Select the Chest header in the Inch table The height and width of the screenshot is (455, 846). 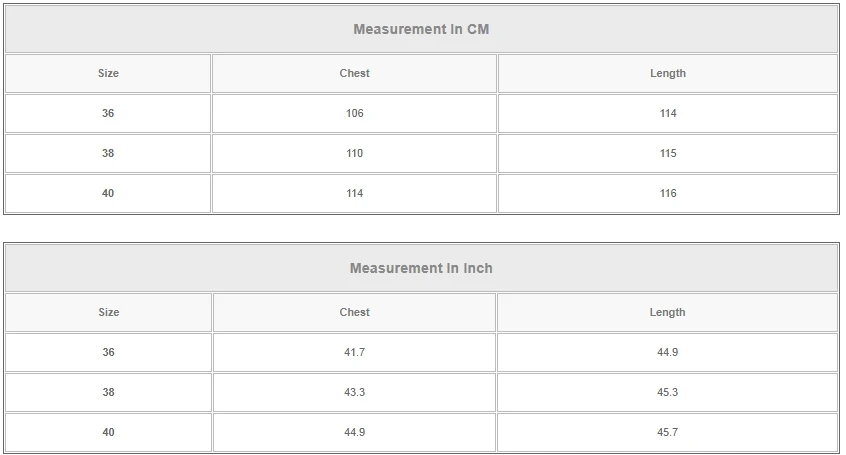(354, 312)
